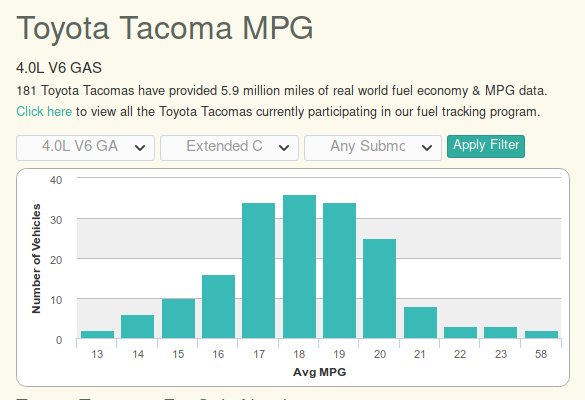The image size is (585, 400).
Task: Follow the 'Click here' link
Action: click(x=44, y=111)
